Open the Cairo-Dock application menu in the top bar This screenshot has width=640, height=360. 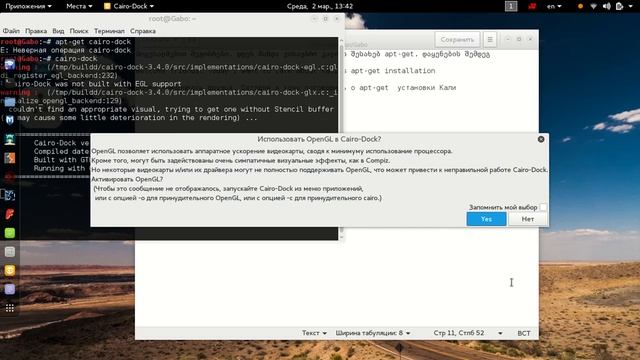(129, 6)
